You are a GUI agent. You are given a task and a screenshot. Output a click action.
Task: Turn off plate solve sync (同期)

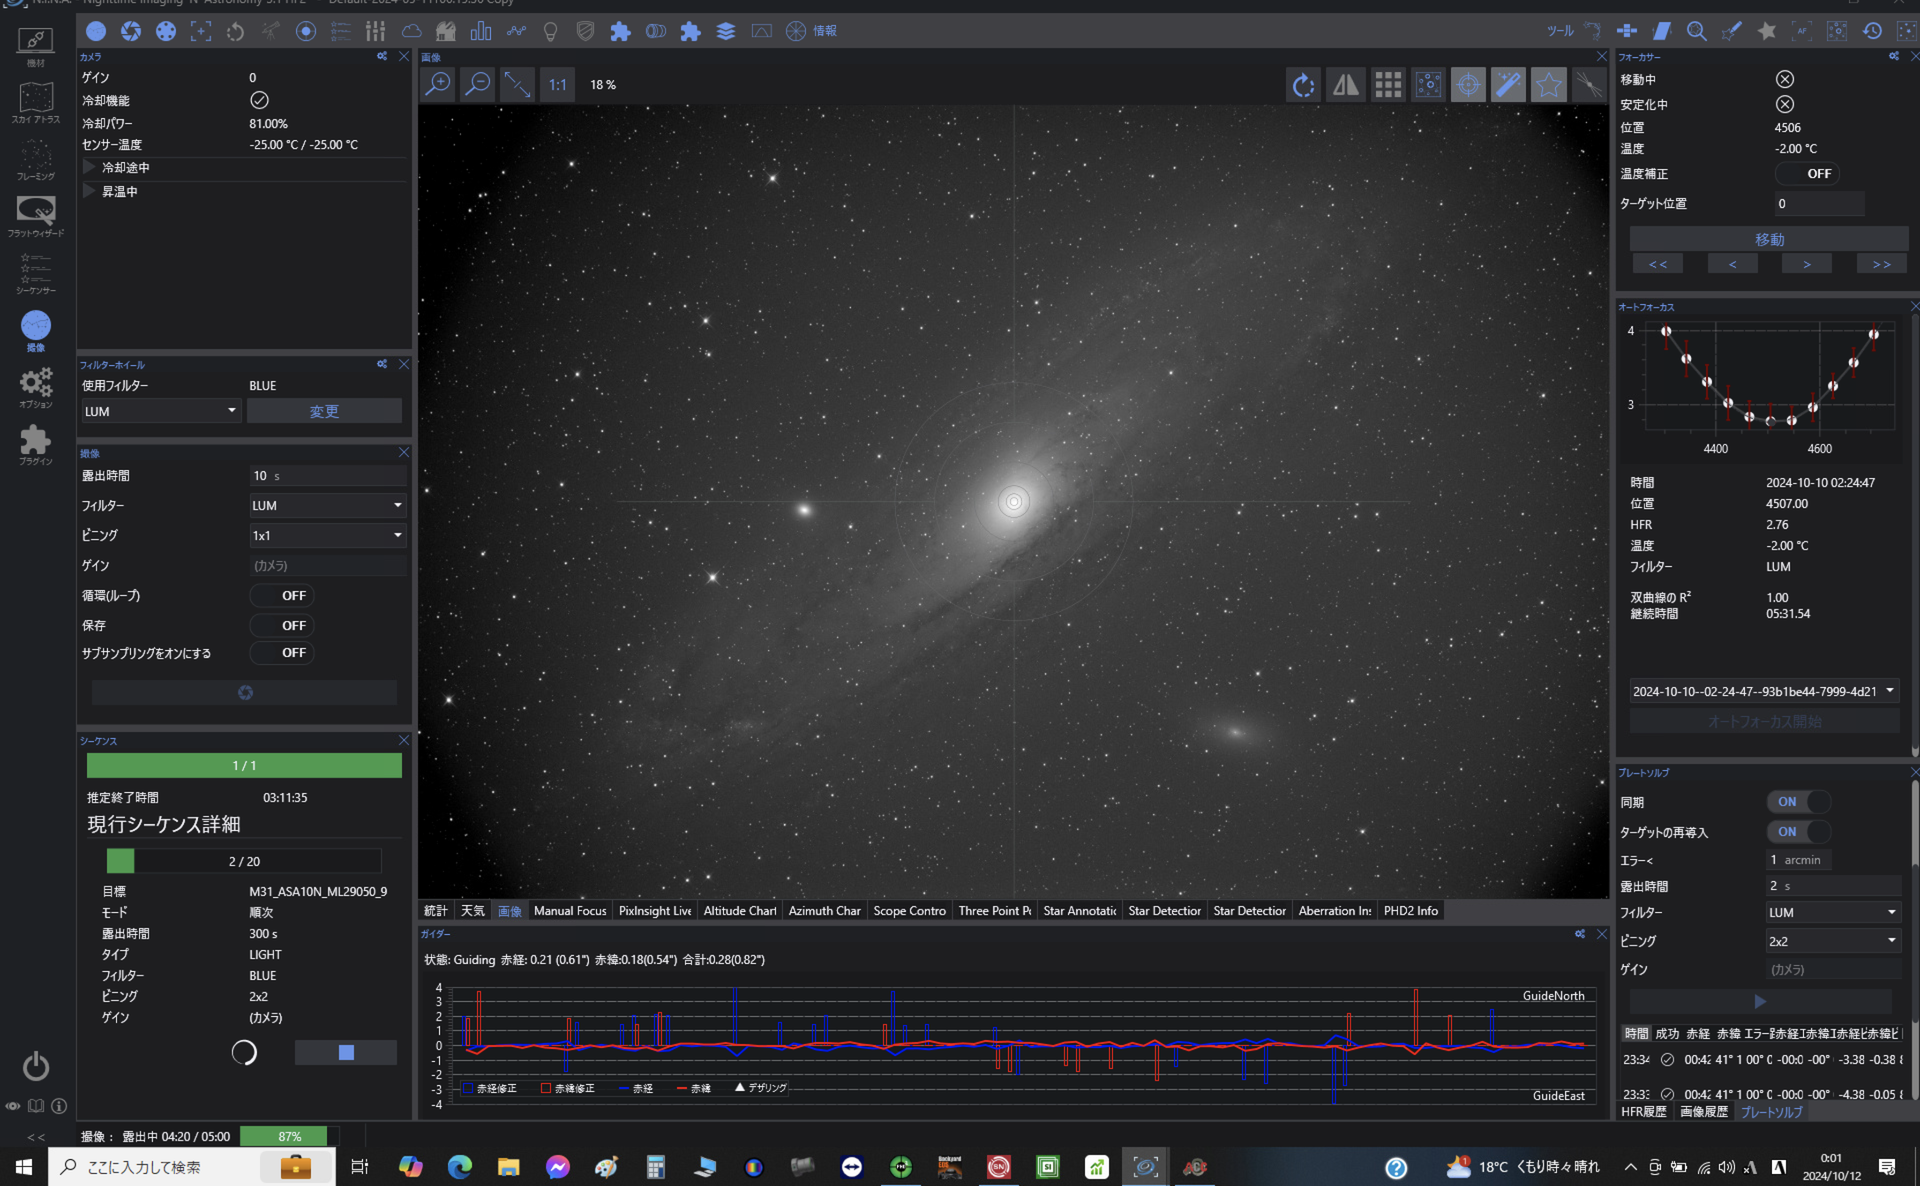click(x=1798, y=802)
